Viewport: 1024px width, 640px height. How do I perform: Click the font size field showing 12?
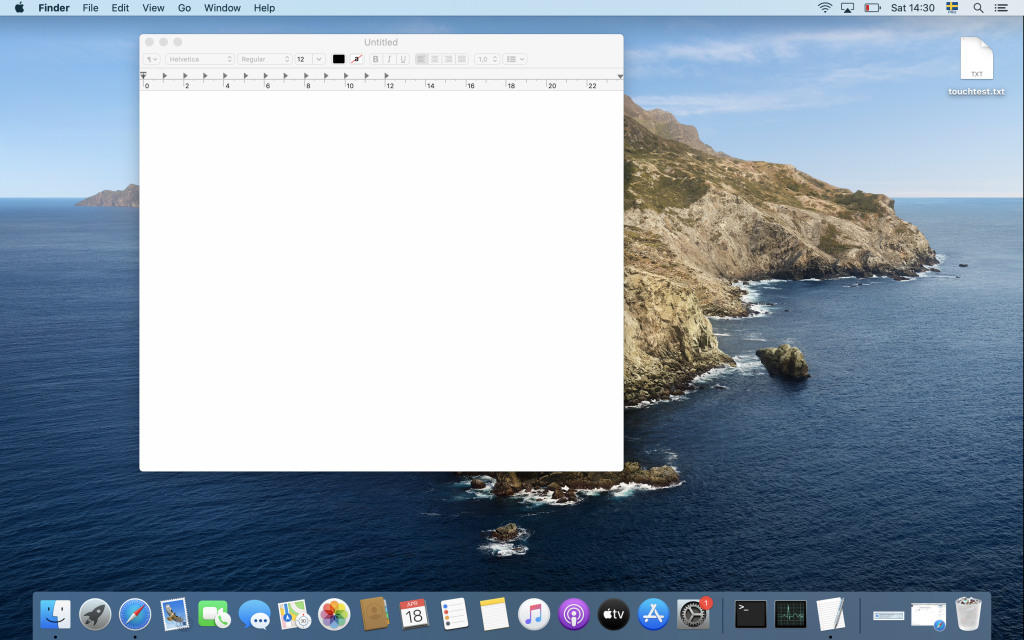[x=304, y=59]
